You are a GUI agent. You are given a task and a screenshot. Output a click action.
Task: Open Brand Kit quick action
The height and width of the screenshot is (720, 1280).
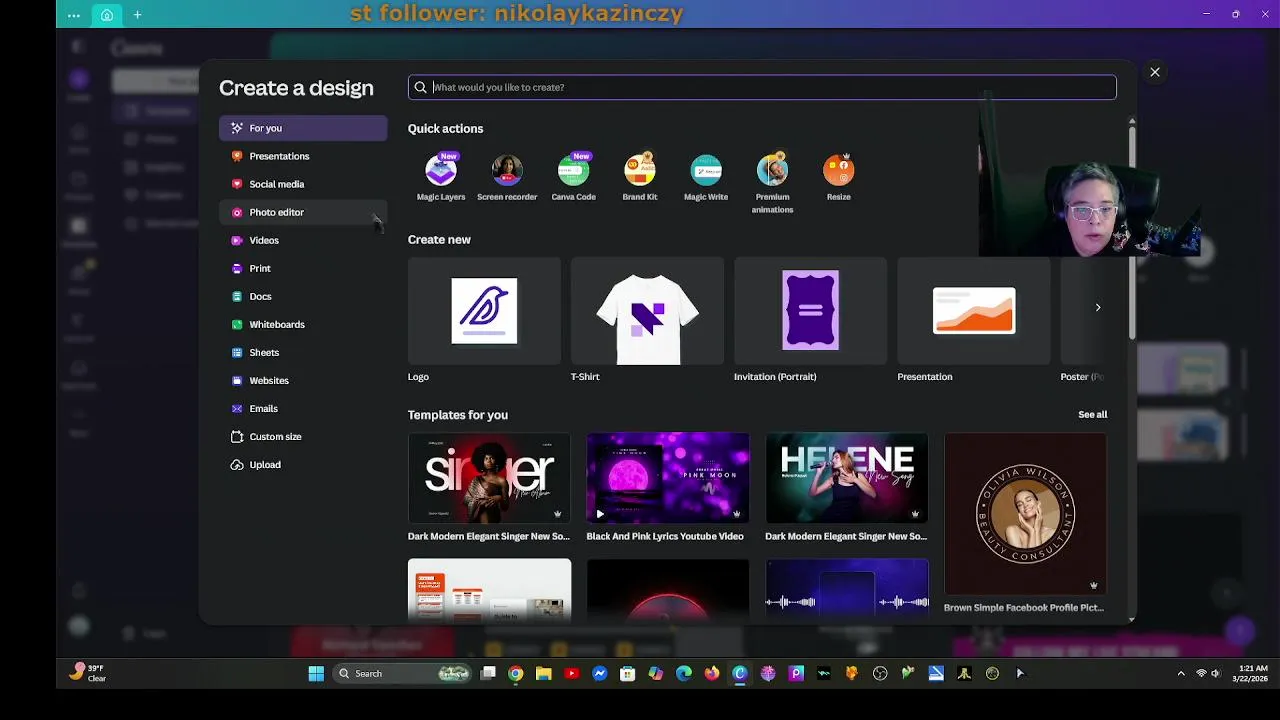point(640,178)
